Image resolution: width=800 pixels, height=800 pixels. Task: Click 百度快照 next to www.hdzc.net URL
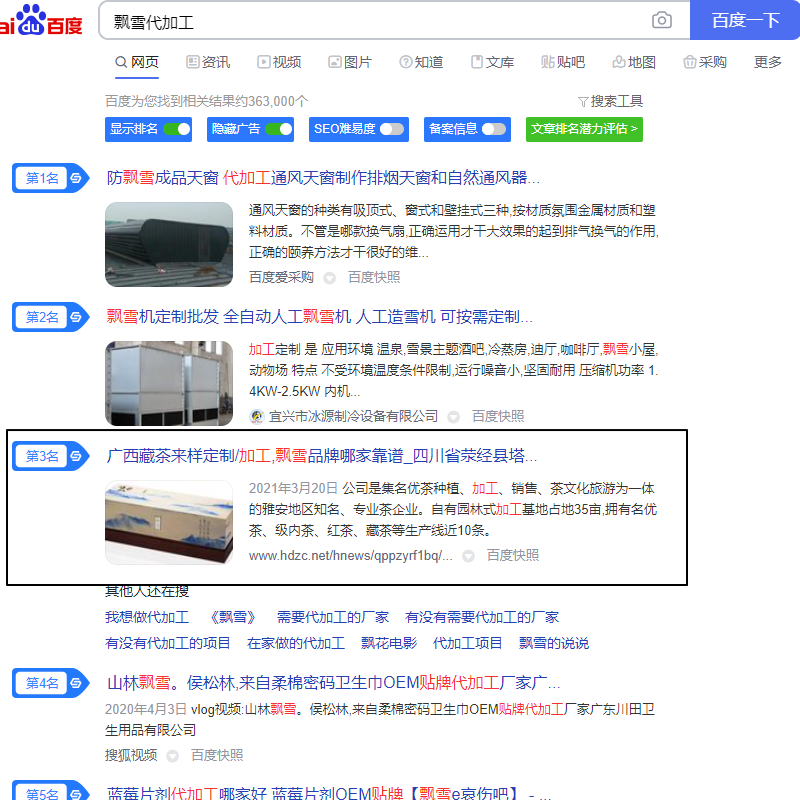pos(513,556)
